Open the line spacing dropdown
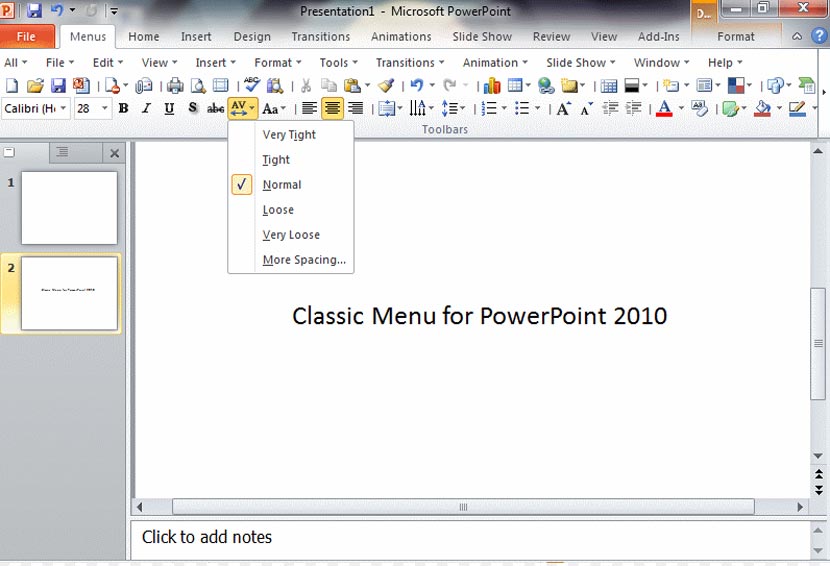This screenshot has width=830, height=566. pos(454,109)
